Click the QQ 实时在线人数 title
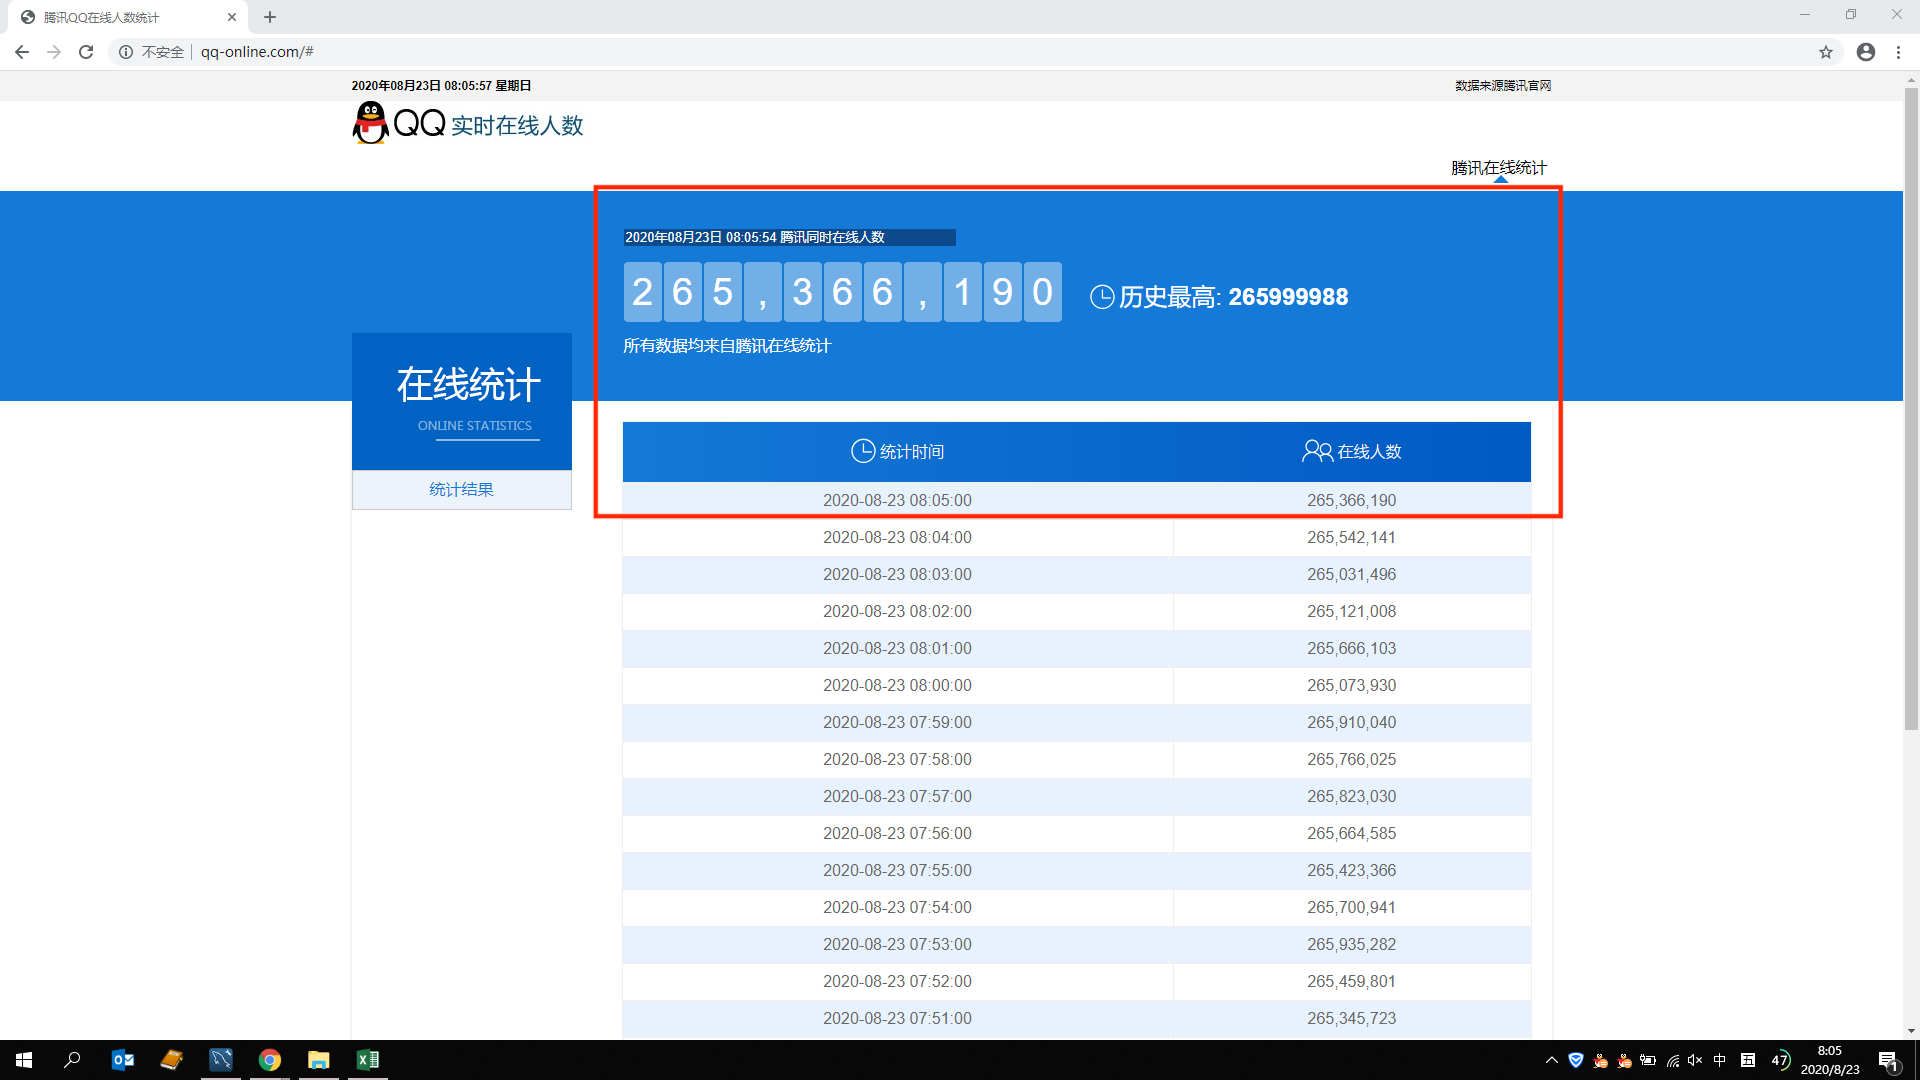 (489, 125)
